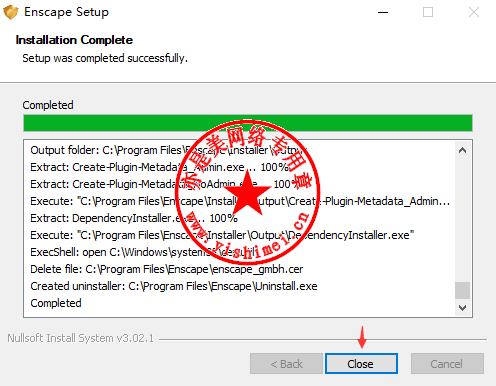Viewport: 496px width, 386px height.
Task: Click the Close button to finish setup
Action: pos(361,364)
